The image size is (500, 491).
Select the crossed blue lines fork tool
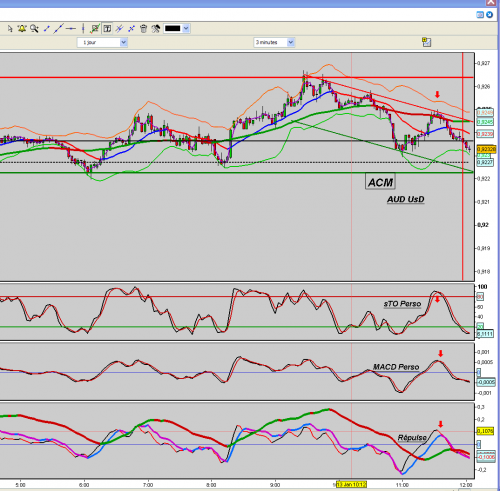pos(119,29)
